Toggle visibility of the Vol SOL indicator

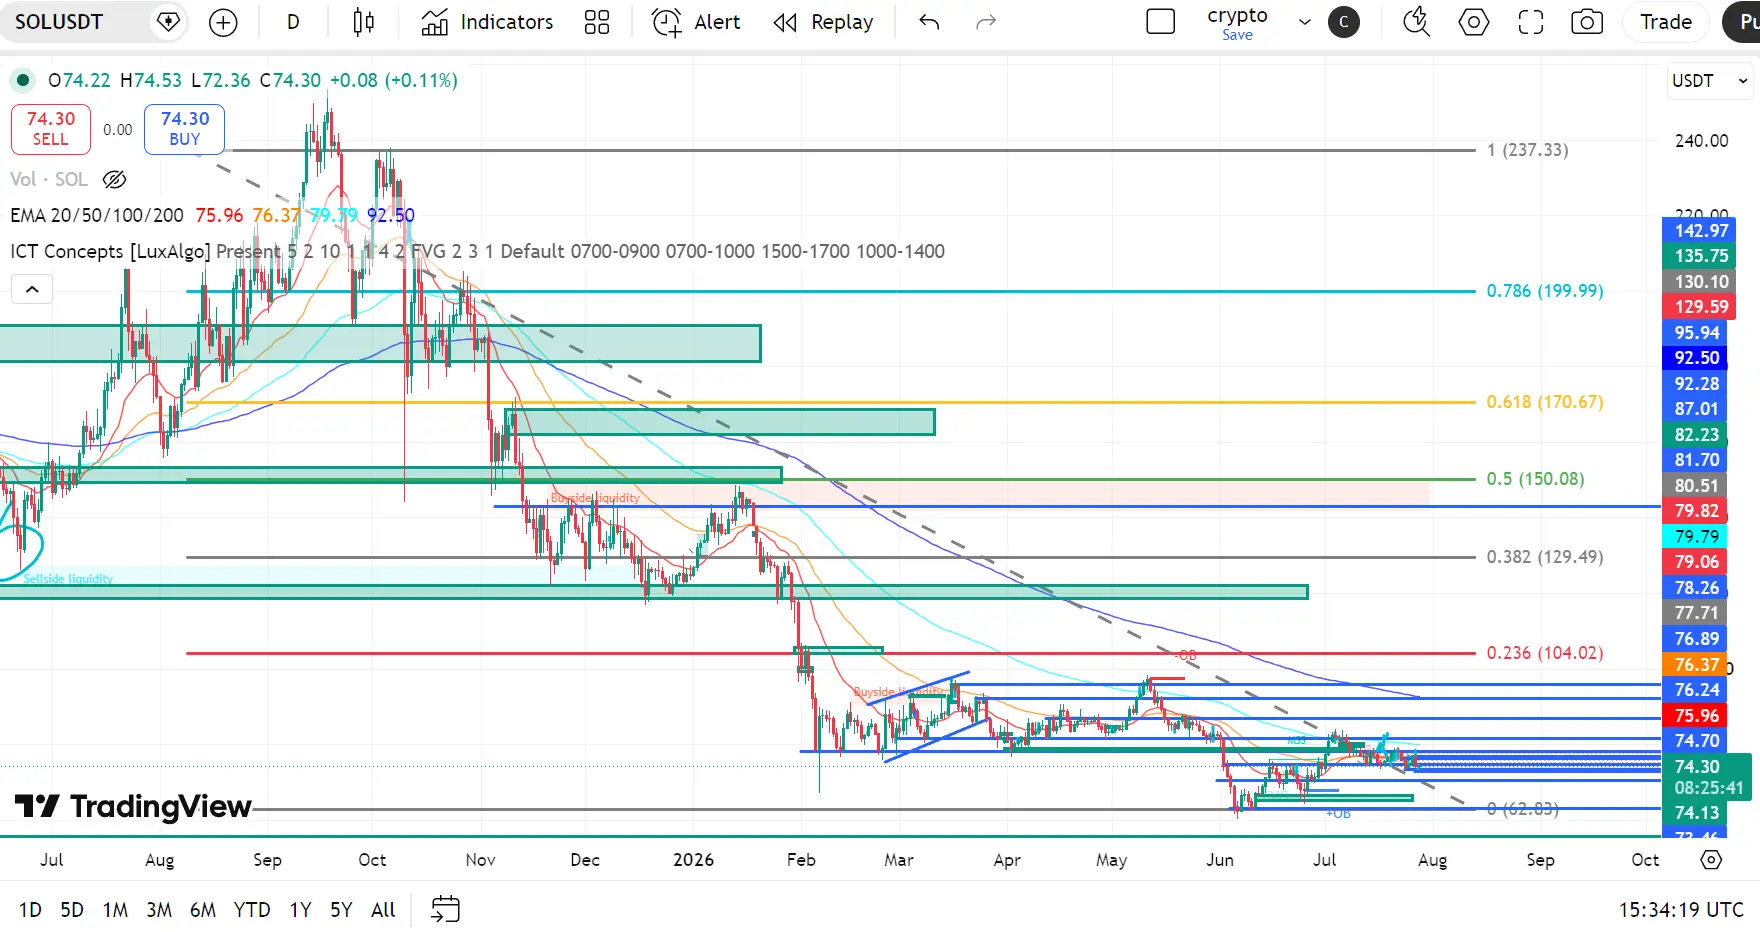(115, 180)
